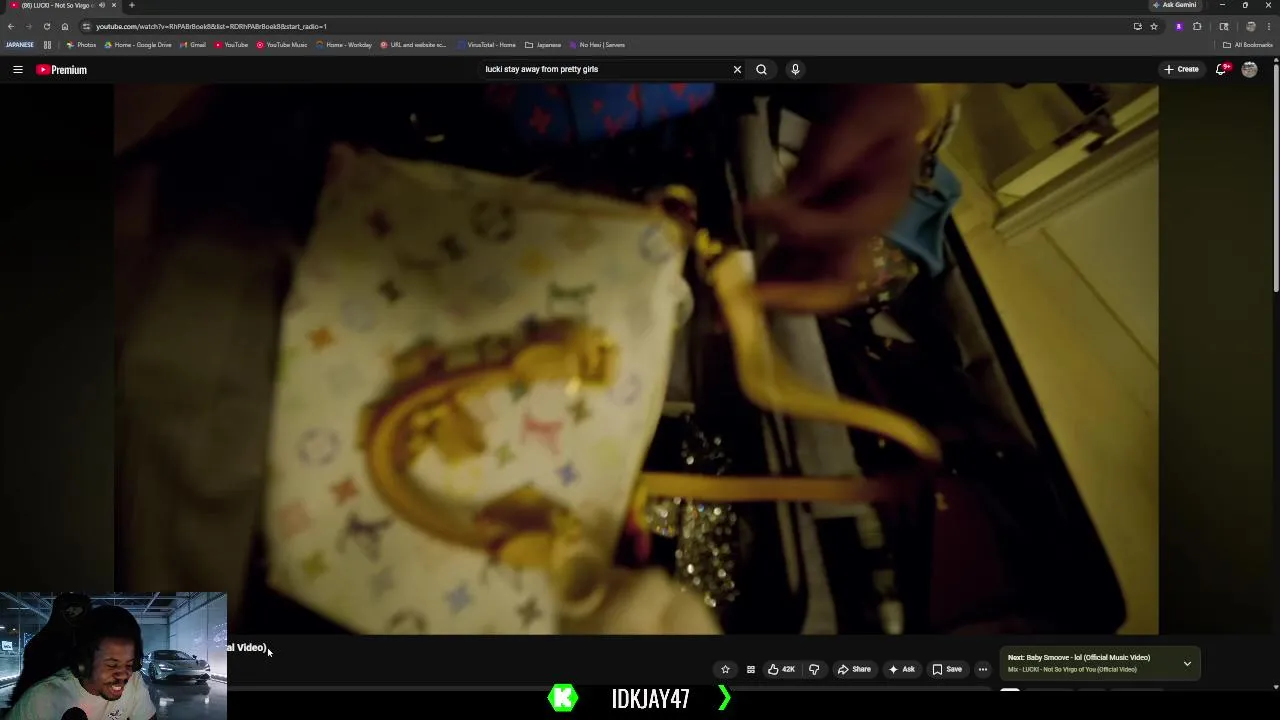1280x720 pixels.
Task: Expand the Next up mix panel chevron
Action: pyautogui.click(x=1187, y=663)
